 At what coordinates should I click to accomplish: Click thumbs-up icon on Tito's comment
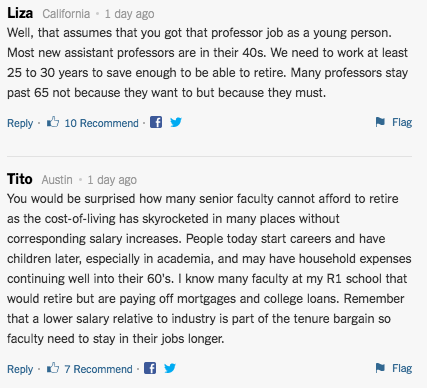(x=53, y=368)
